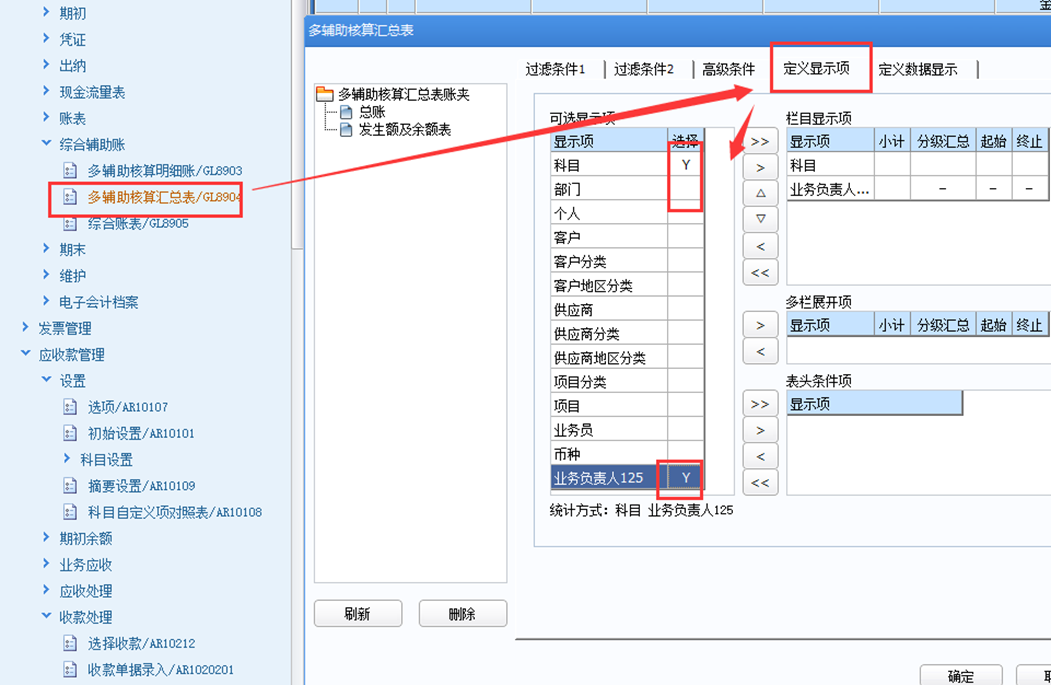Add all to 表头条件项 with the >> button
1051x685 pixels.
click(x=760, y=404)
